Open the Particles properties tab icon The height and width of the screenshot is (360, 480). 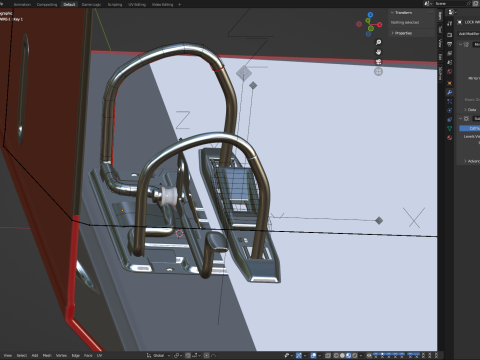click(450, 101)
